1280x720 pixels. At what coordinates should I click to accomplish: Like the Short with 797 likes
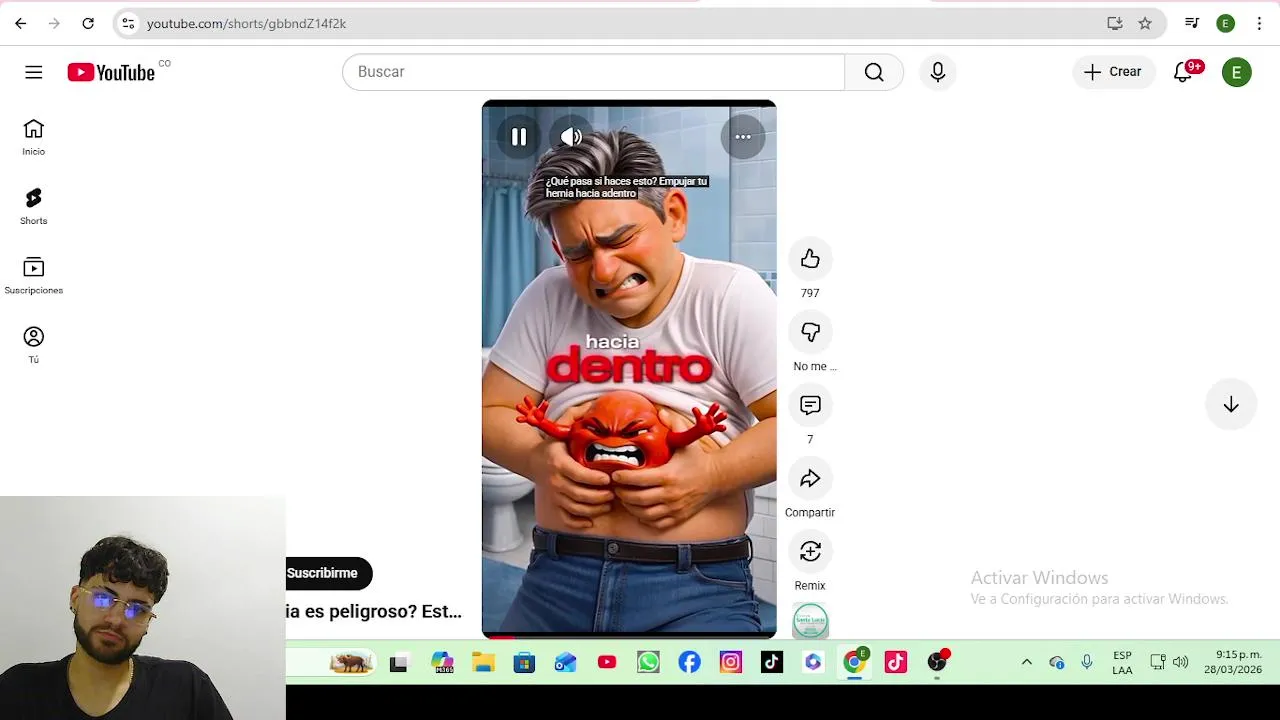click(x=810, y=259)
